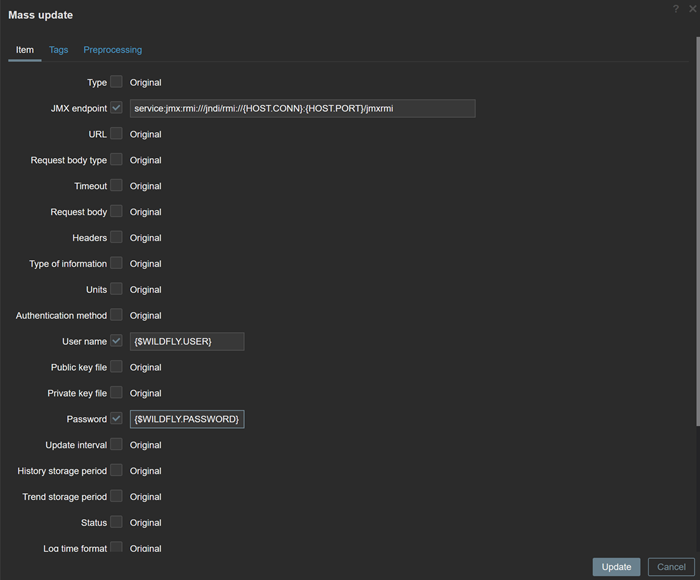
Task: Tick the URL checkbox
Action: pos(116,134)
